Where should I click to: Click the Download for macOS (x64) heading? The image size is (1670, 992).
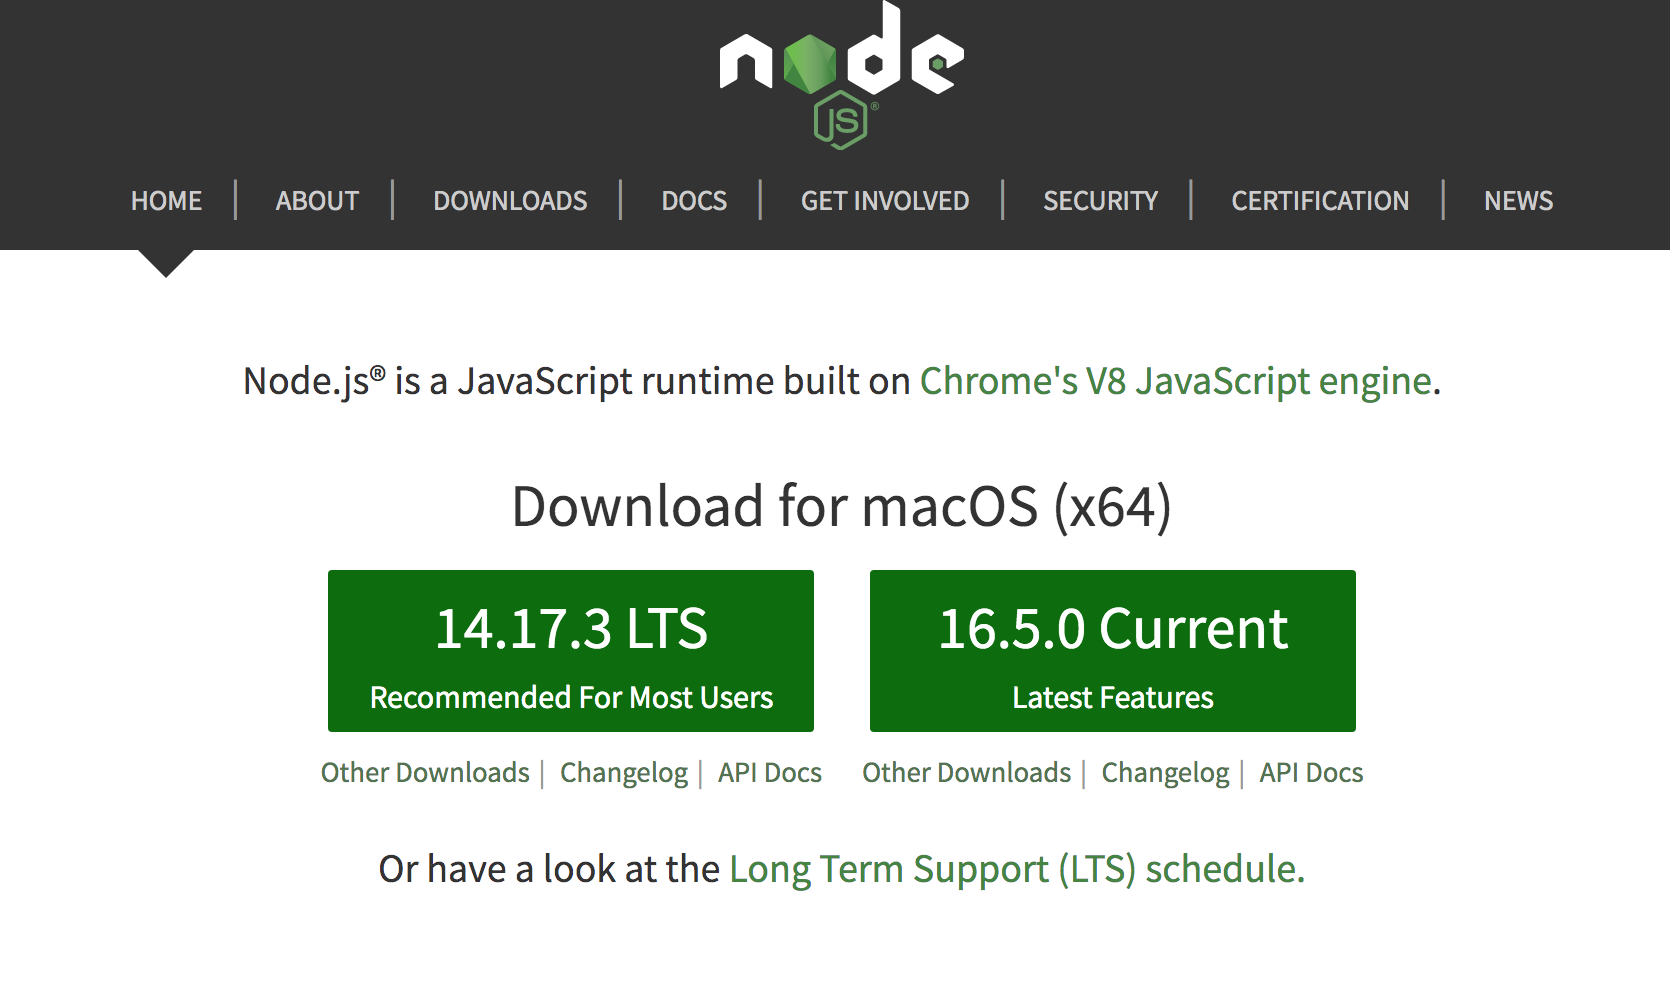tap(841, 507)
